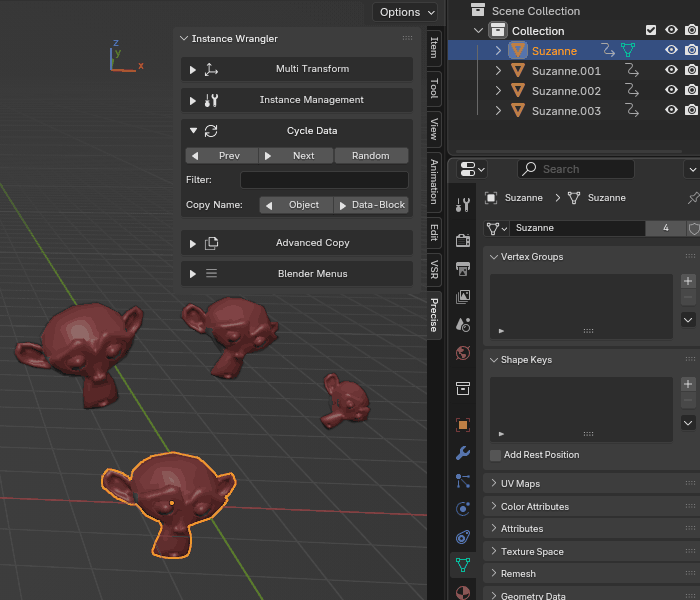Open the VSR sidebar tab
The image size is (700, 600).
point(434,269)
